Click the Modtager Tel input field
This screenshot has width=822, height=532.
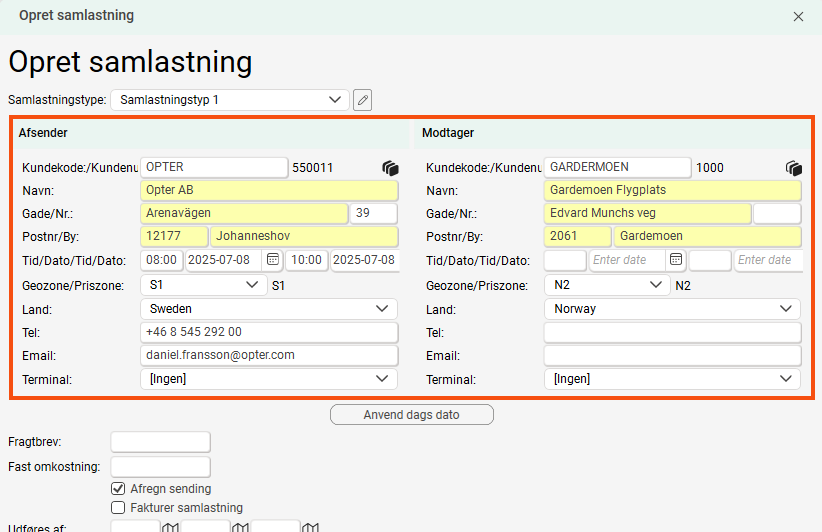click(x=672, y=333)
